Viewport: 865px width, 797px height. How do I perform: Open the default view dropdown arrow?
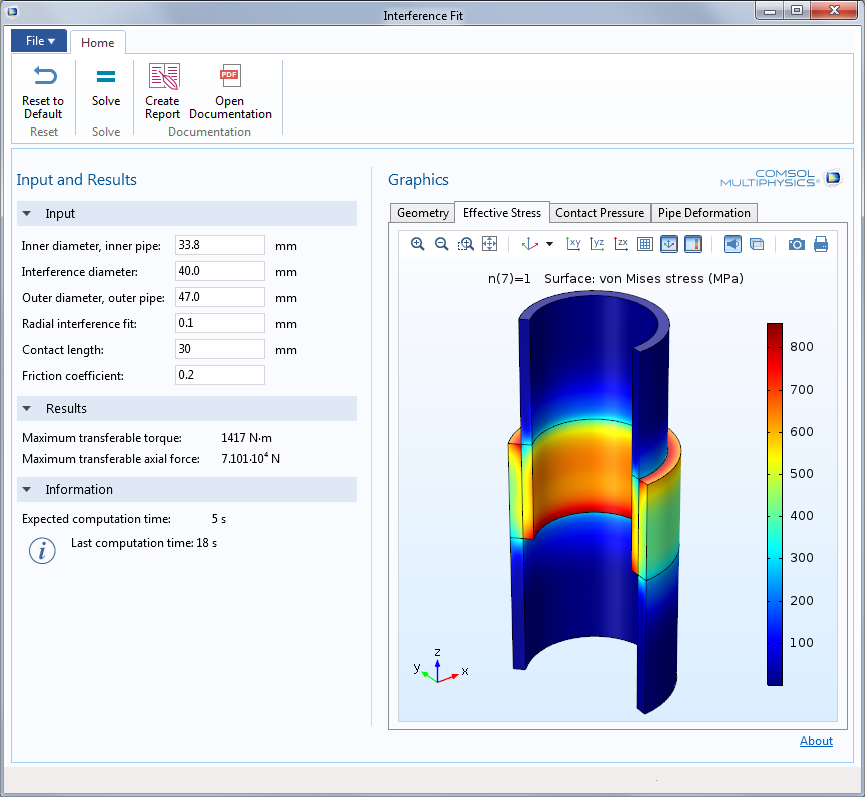pyautogui.click(x=549, y=244)
